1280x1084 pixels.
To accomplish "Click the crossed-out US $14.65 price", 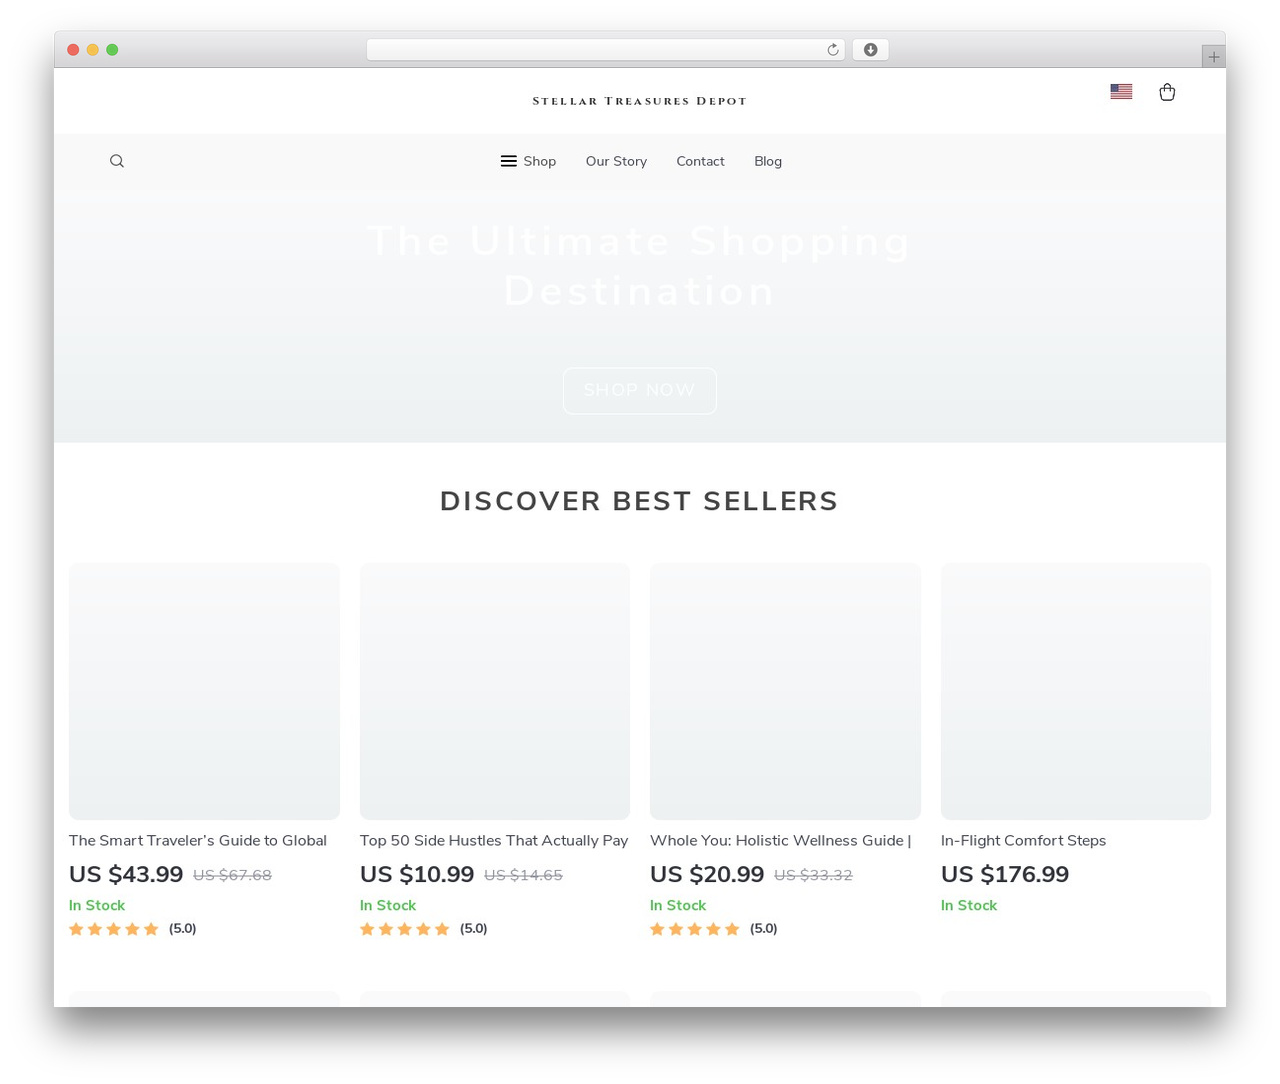I will (x=523, y=875).
